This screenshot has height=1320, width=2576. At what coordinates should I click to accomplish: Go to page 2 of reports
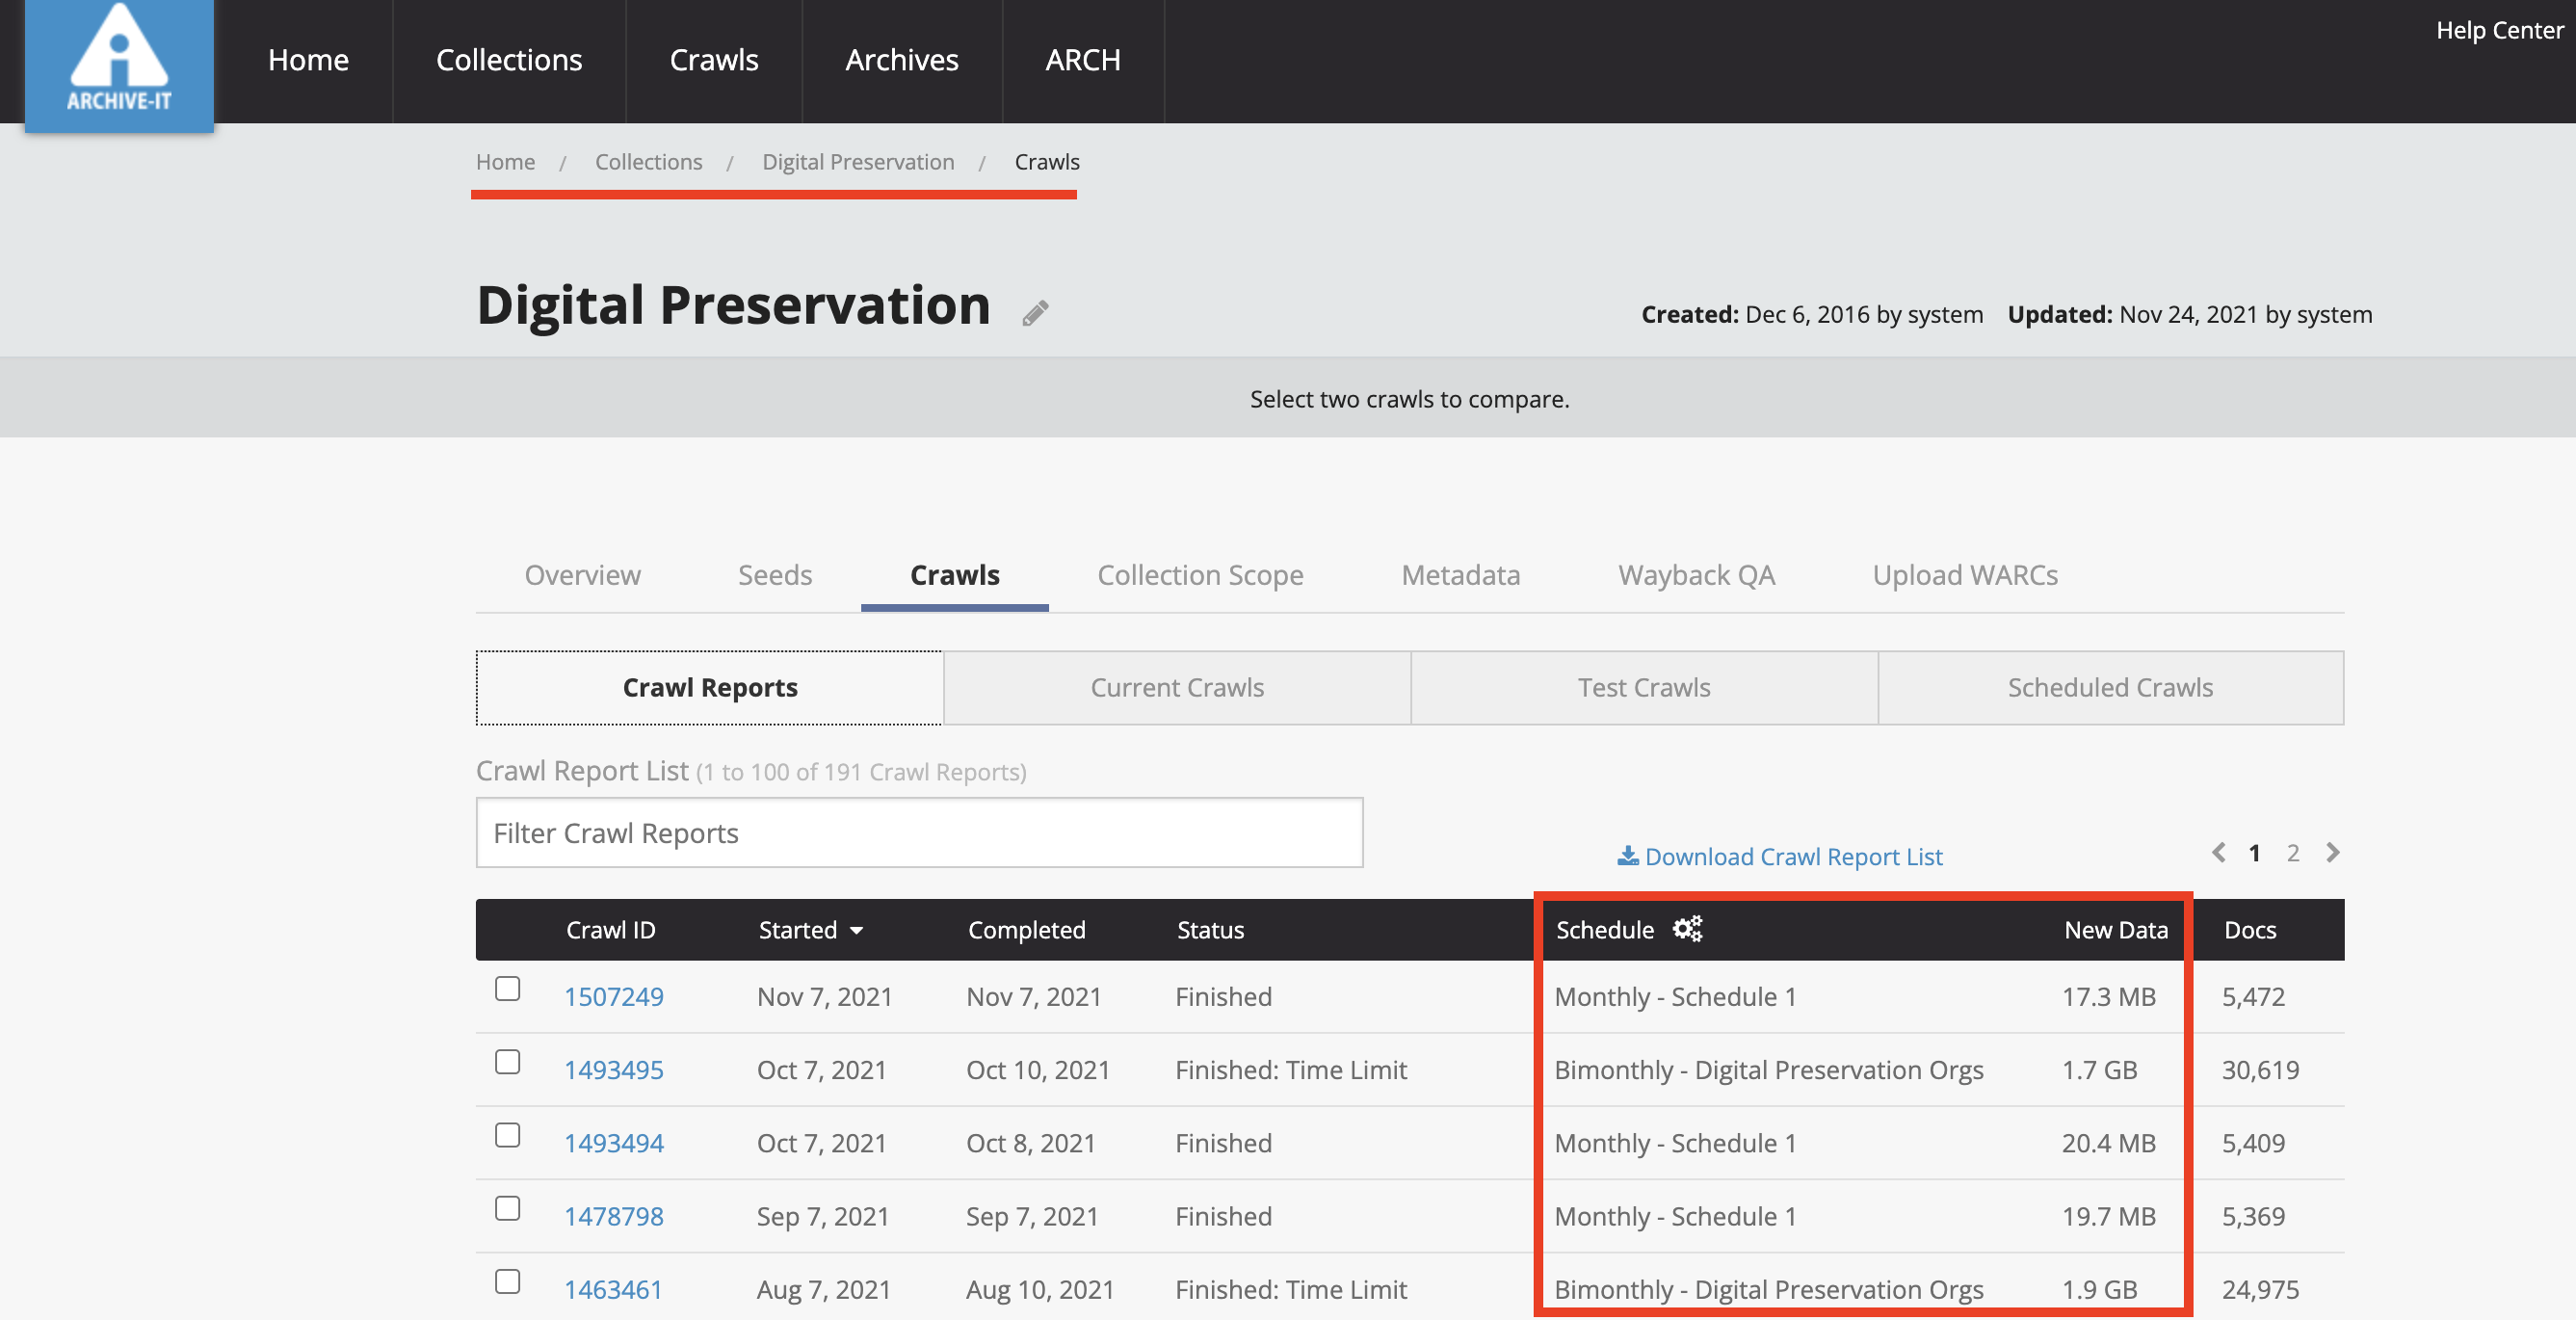point(2293,853)
